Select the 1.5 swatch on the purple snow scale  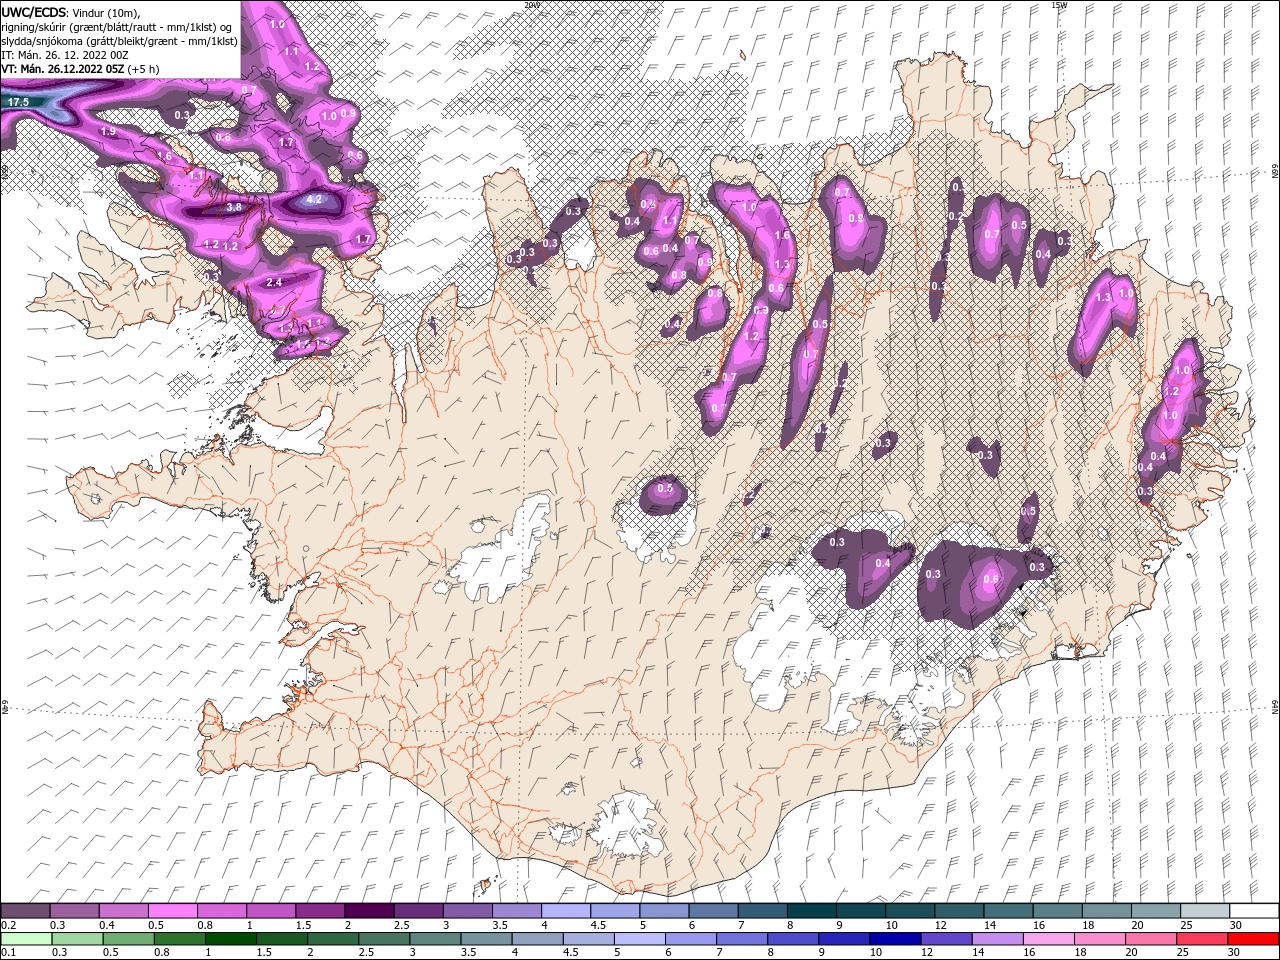click(319, 911)
